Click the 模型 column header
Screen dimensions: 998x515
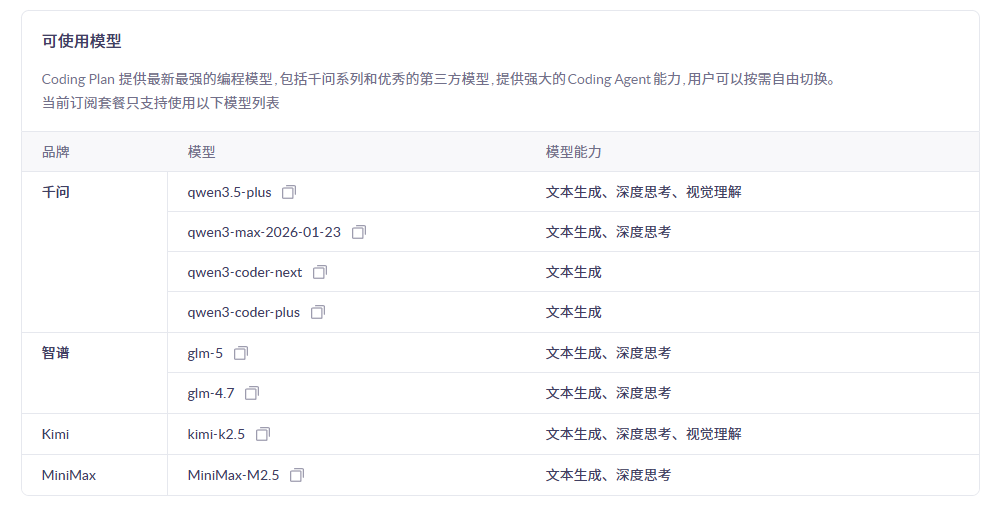201,152
